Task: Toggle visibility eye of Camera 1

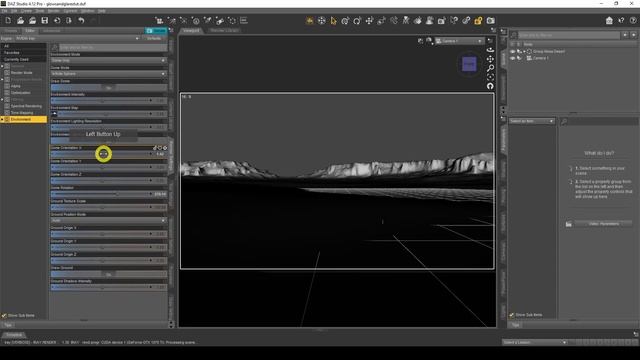Action: click(512, 58)
